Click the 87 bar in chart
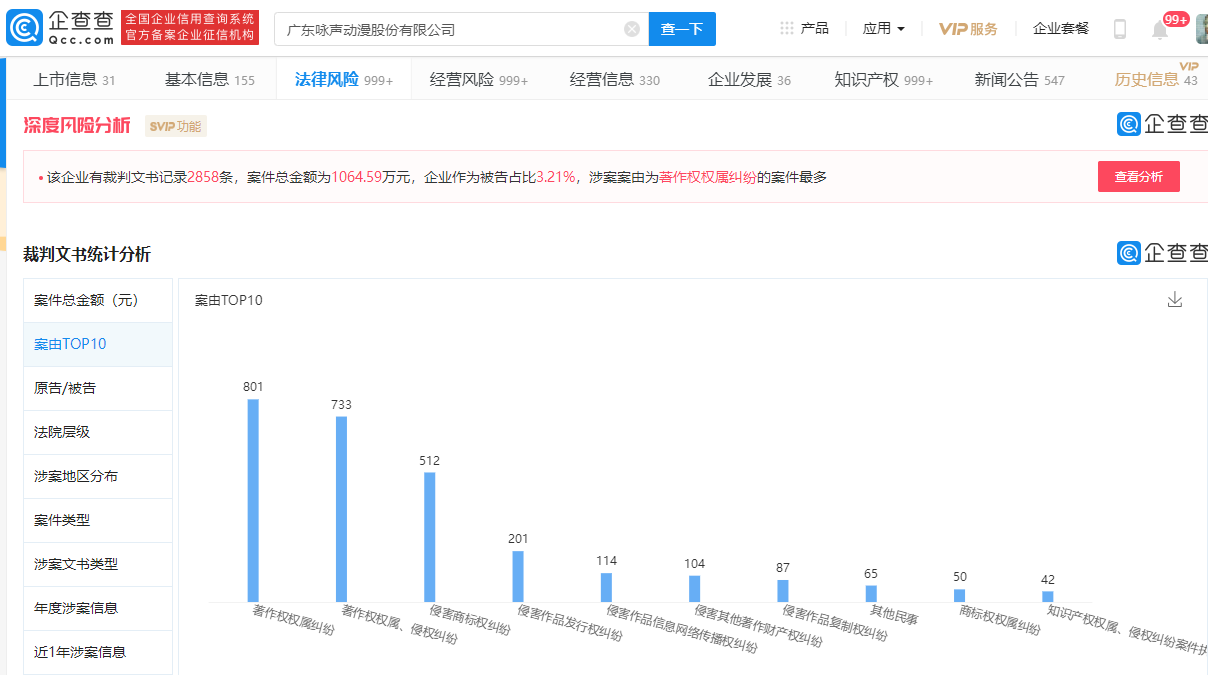 tap(783, 591)
